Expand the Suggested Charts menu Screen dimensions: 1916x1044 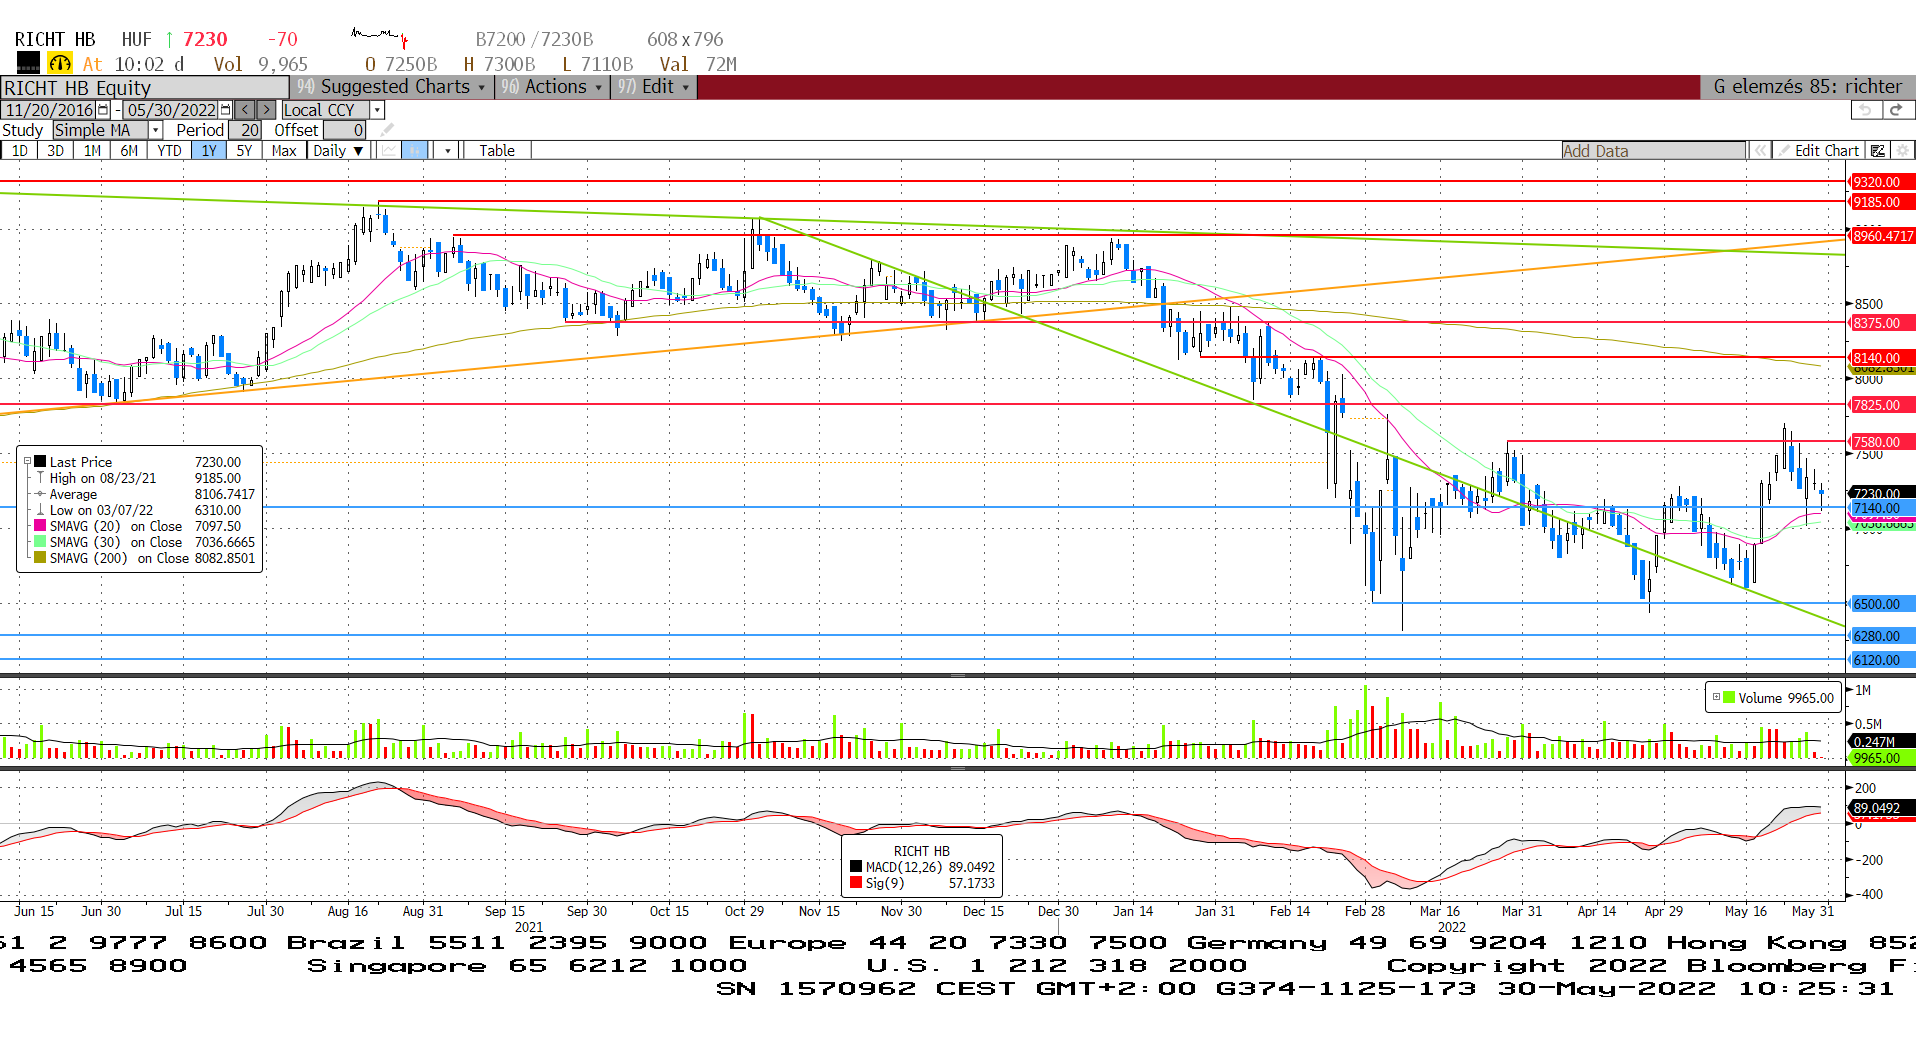click(x=393, y=87)
